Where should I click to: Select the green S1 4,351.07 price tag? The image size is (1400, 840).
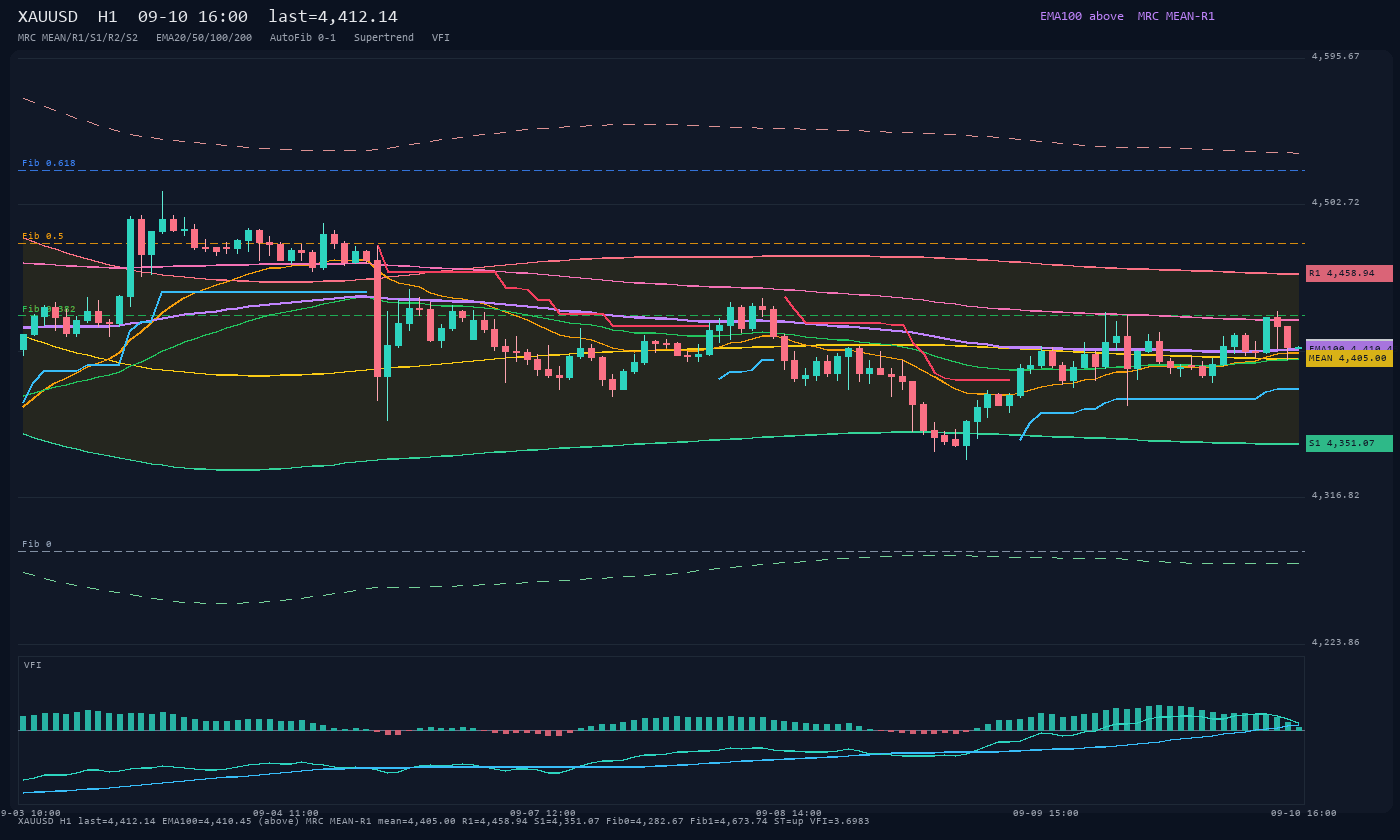[x=1349, y=443]
